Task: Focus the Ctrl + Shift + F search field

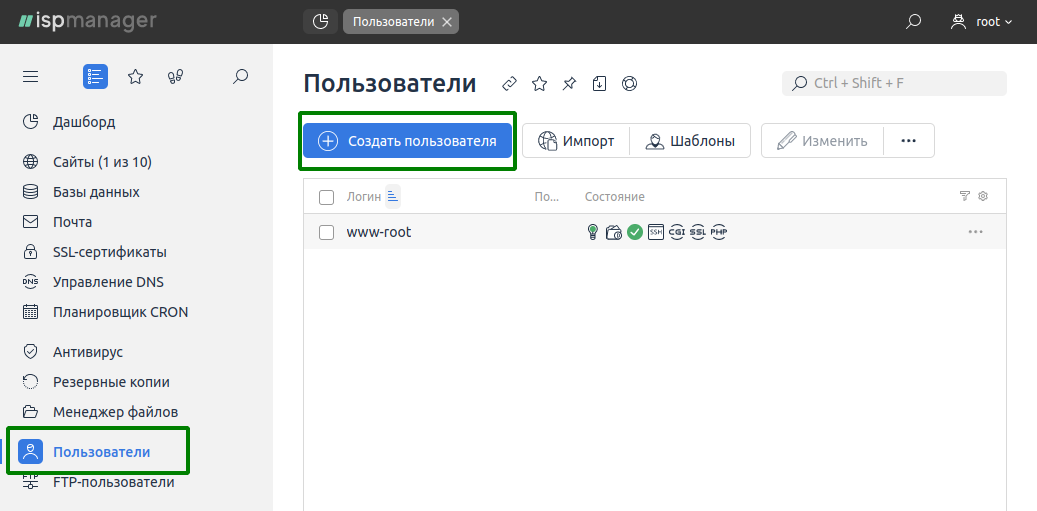Action: 894,83
